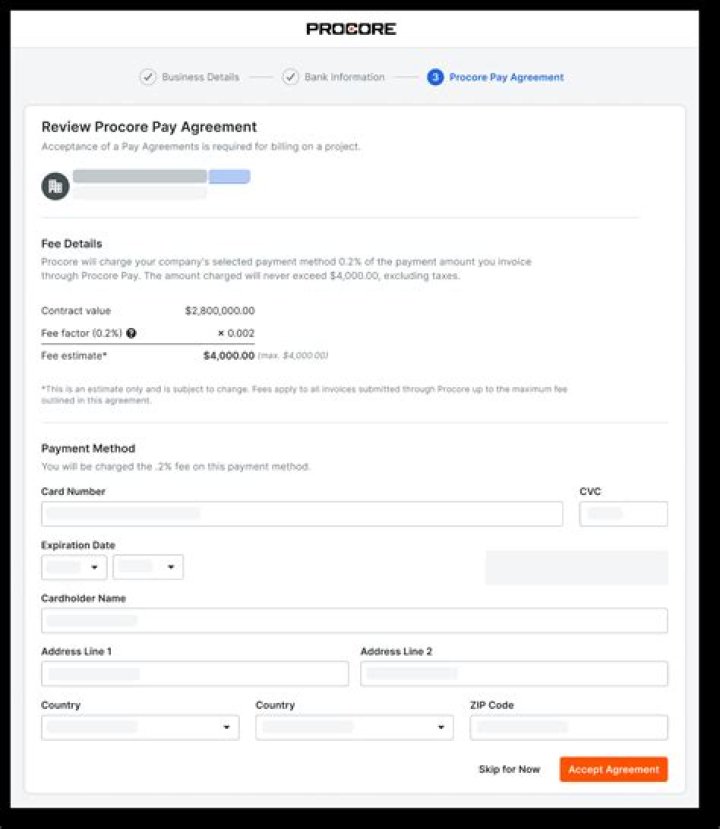
Task: Expand the second Country dropdown
Action: pos(354,727)
